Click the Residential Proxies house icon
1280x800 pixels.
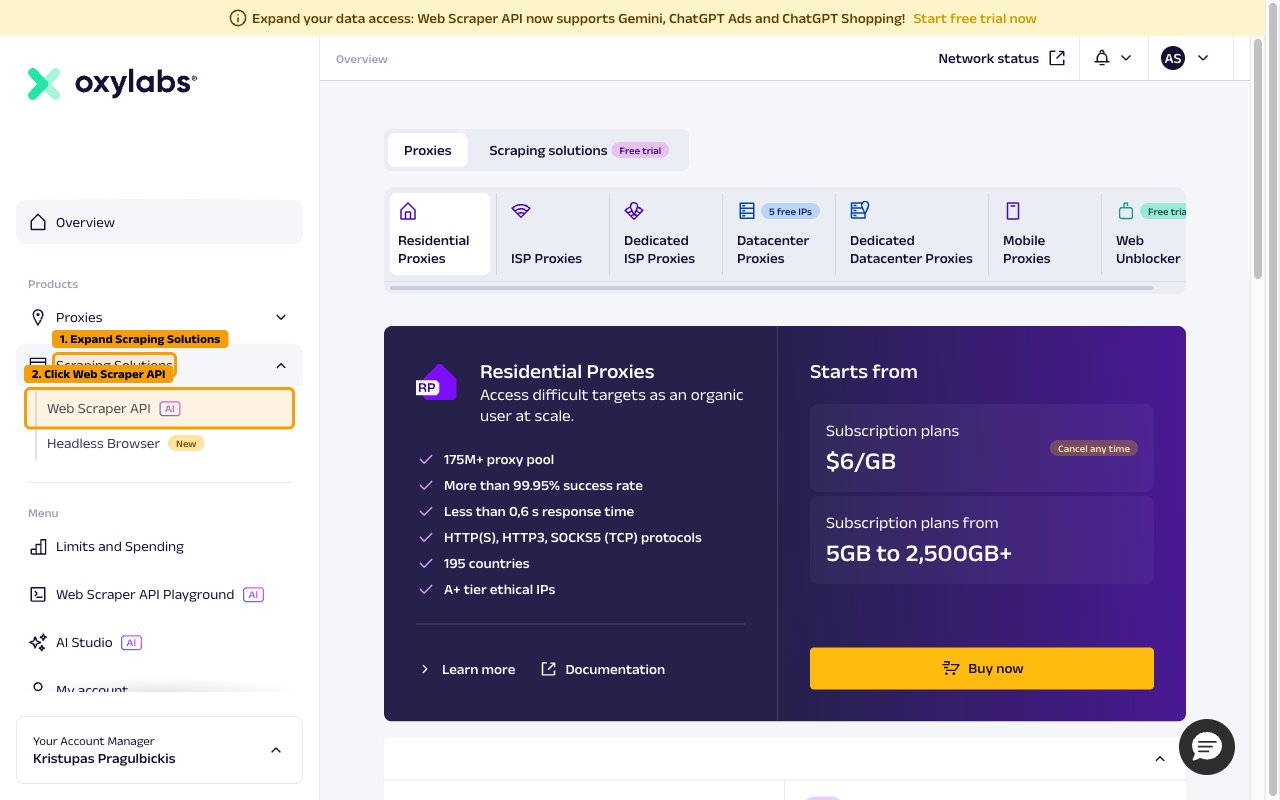pyautogui.click(x=407, y=211)
